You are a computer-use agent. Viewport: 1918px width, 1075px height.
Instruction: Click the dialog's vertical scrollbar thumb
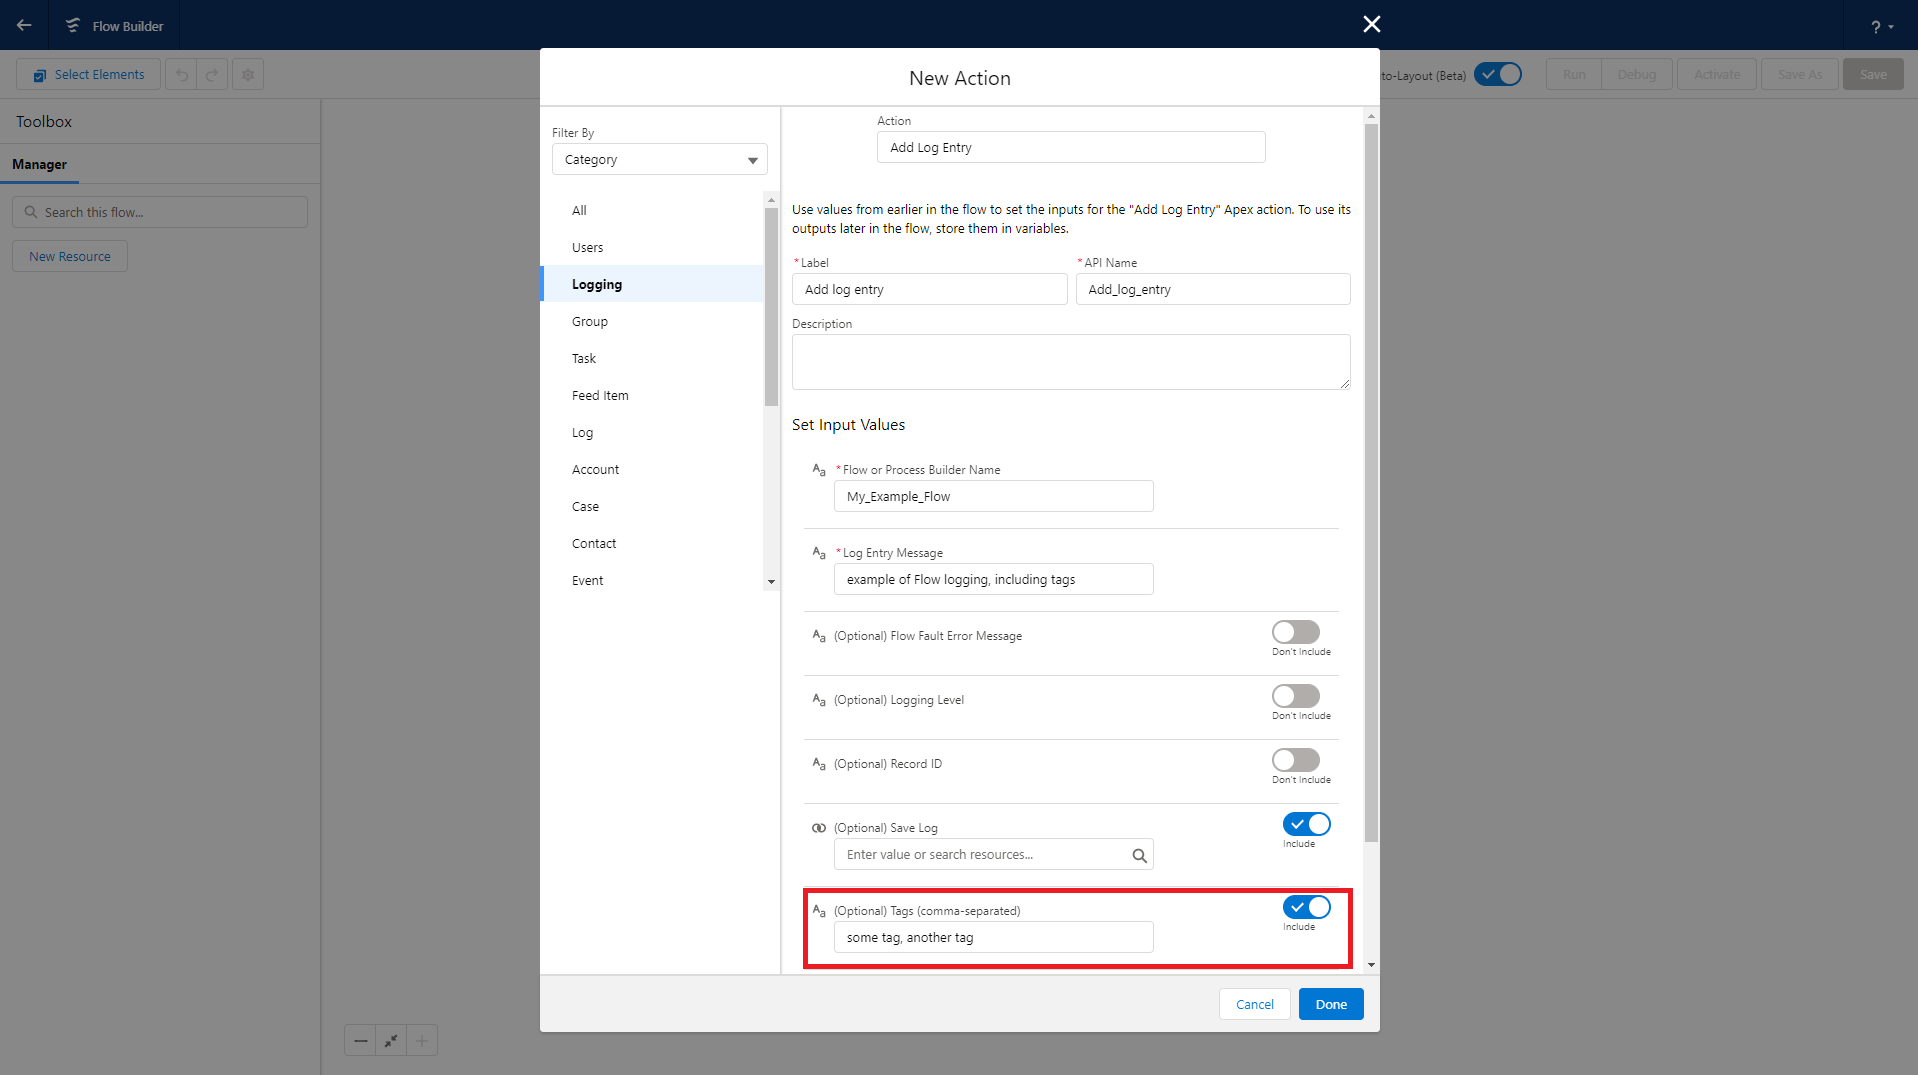(1371, 483)
